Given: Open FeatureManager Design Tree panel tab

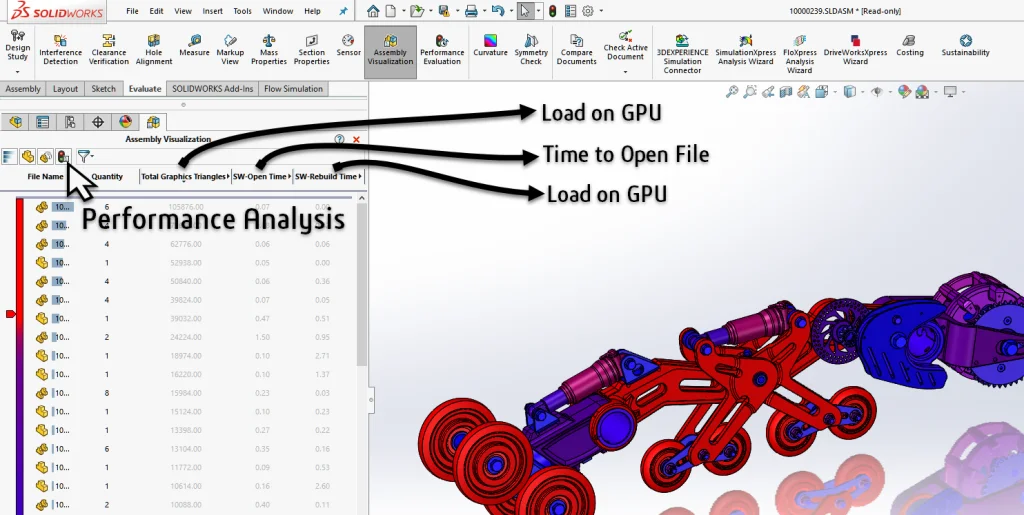Looking at the screenshot, I should tap(16, 122).
